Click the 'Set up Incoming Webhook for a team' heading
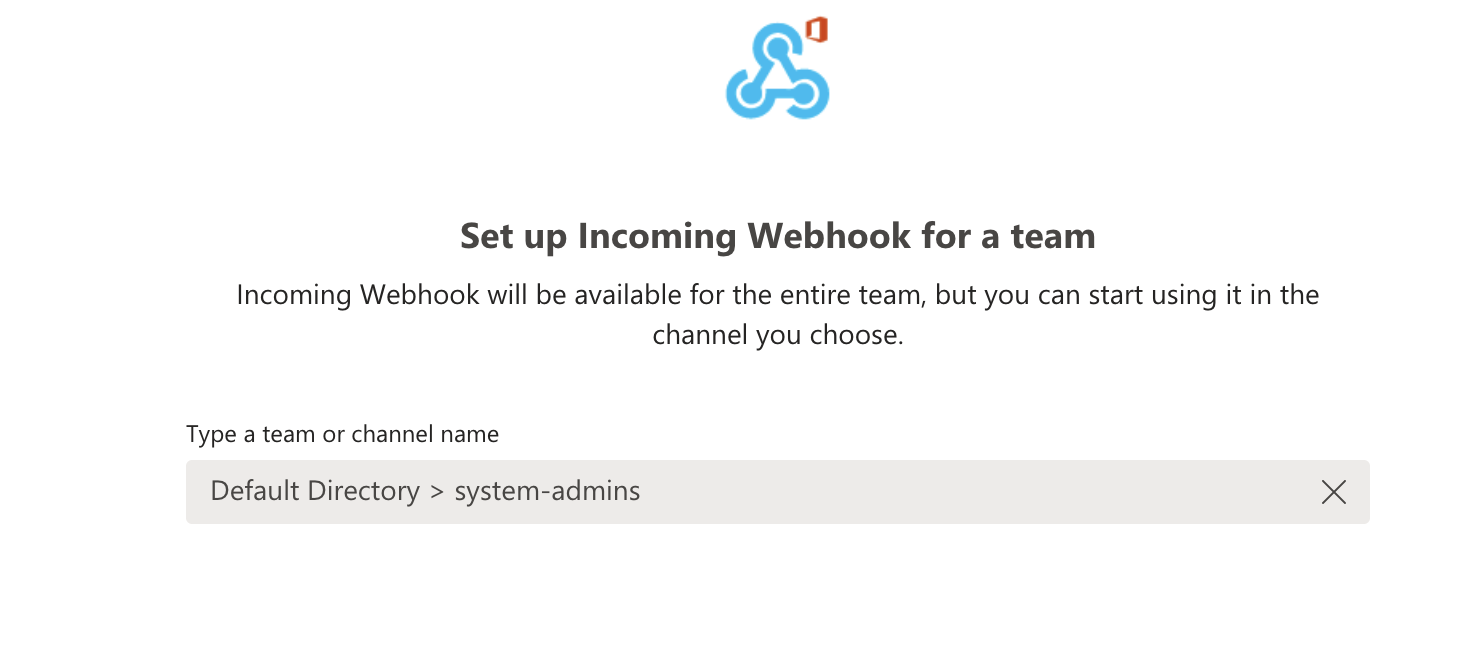The height and width of the screenshot is (656, 1484). pos(777,237)
